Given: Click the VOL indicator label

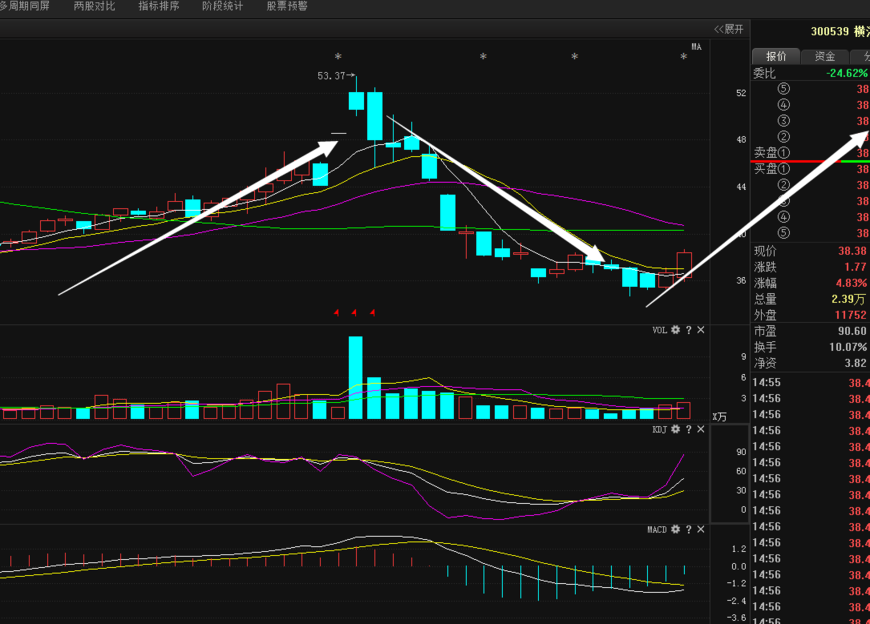Looking at the screenshot, I should (659, 330).
